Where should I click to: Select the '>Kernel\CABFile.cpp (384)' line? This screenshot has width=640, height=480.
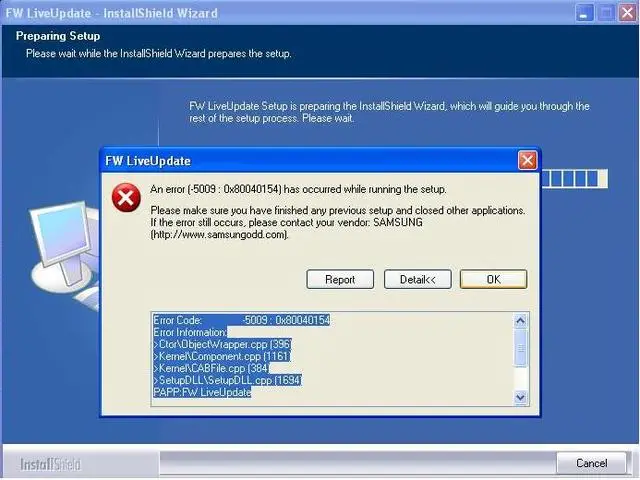[211, 368]
